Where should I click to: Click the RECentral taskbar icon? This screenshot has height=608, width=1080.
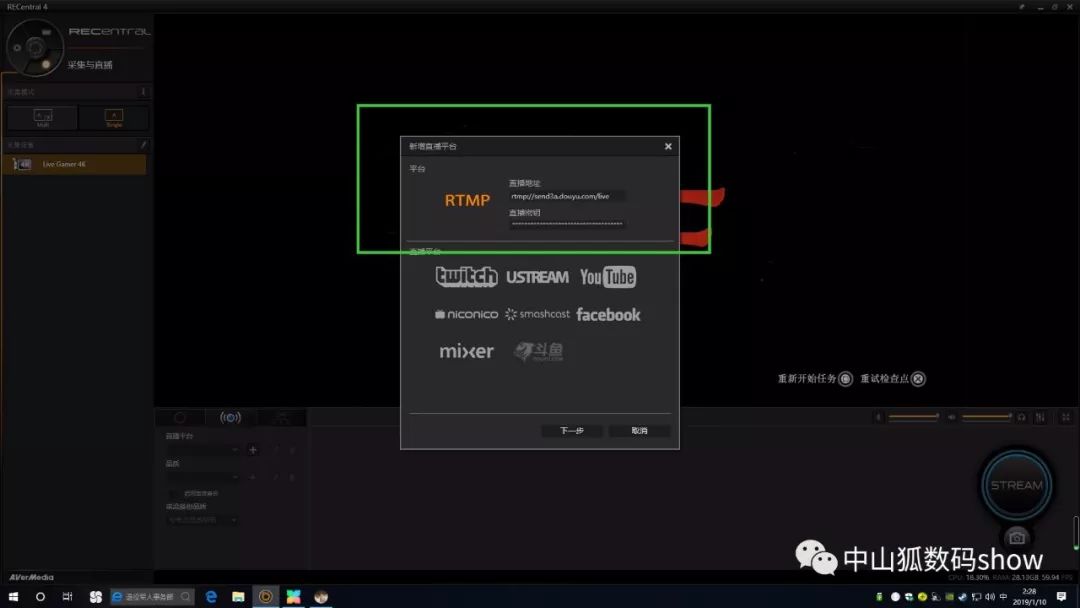265,596
